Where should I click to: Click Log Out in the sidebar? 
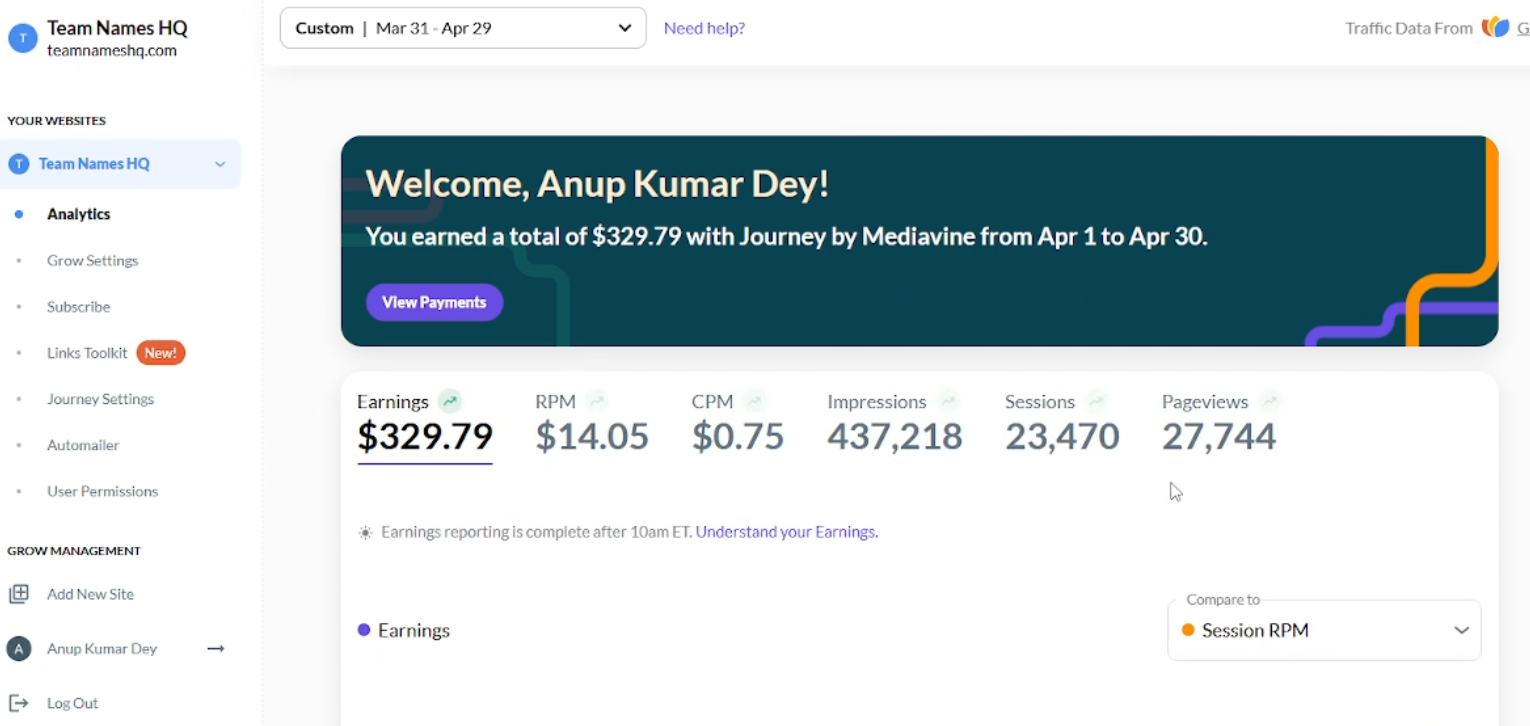point(72,703)
